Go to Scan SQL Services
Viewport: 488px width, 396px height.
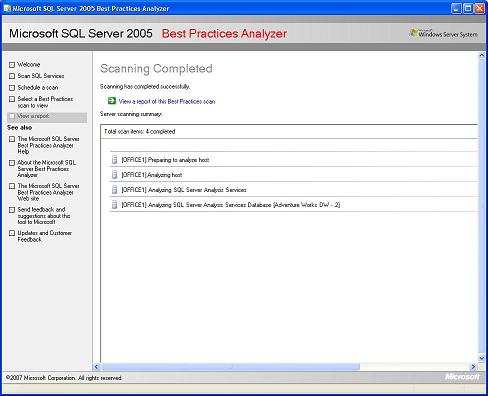(41, 76)
